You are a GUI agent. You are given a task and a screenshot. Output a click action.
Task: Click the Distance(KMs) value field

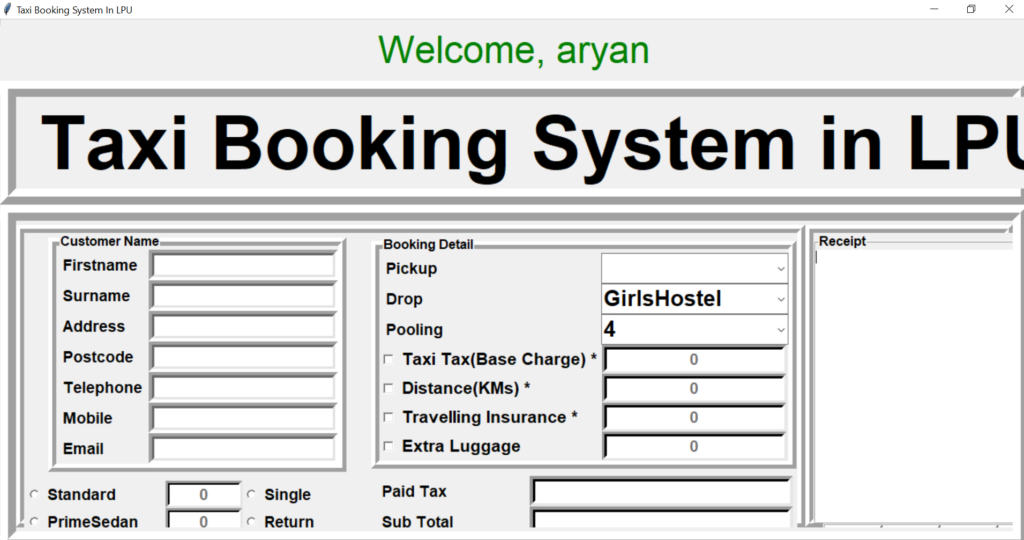[x=694, y=389]
